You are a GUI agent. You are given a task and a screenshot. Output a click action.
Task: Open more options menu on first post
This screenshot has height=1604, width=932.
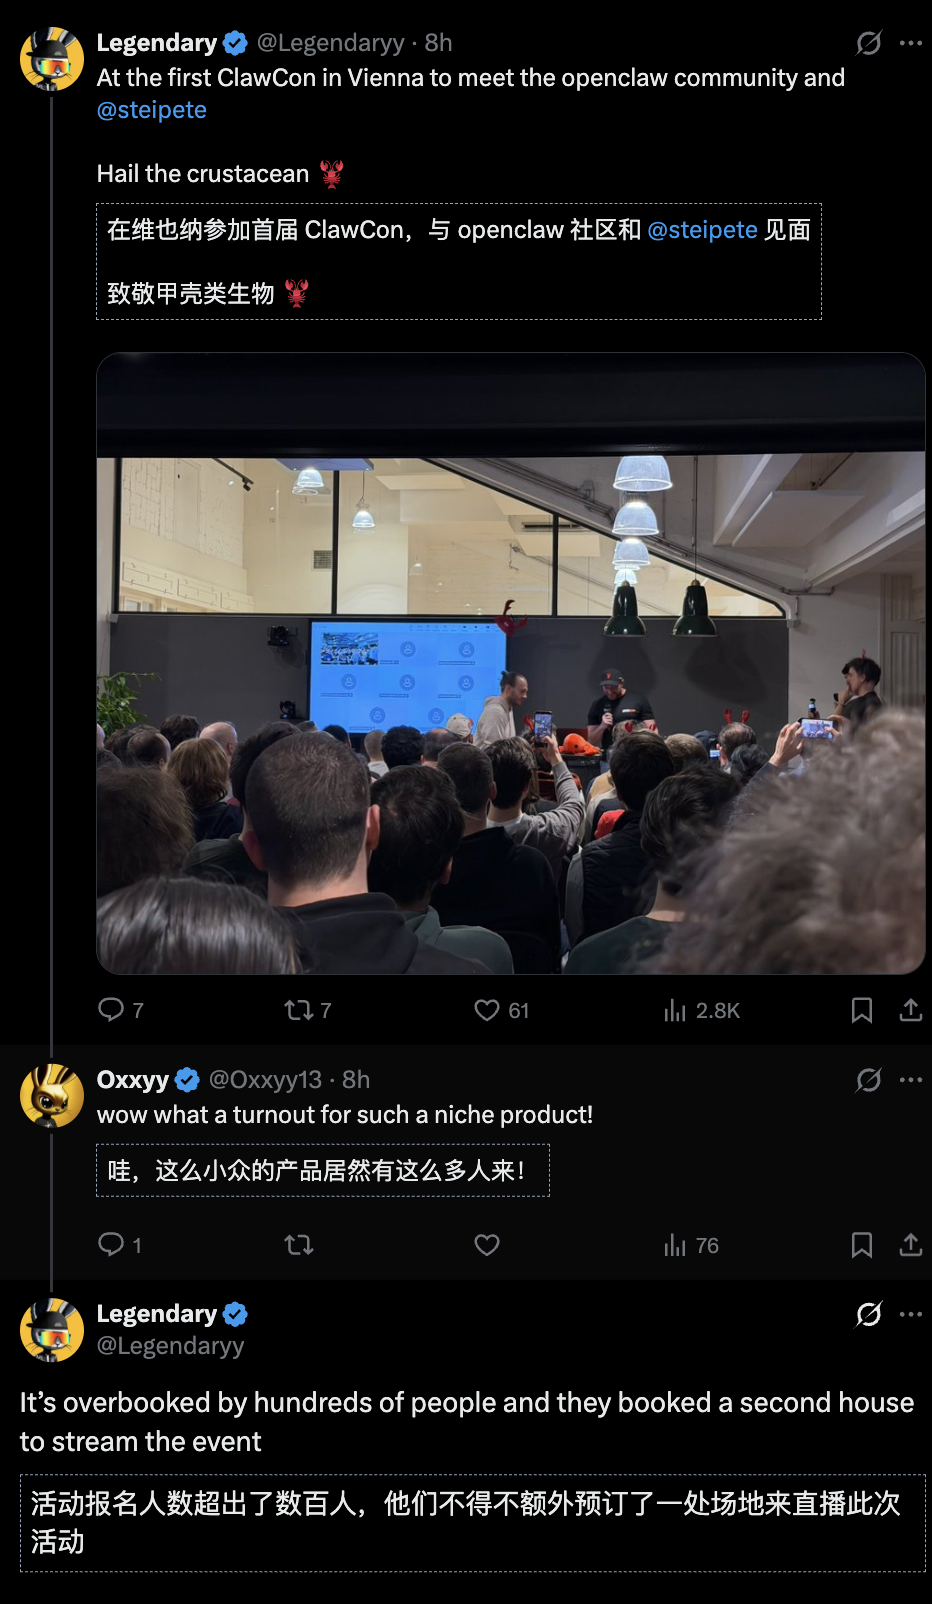[911, 43]
